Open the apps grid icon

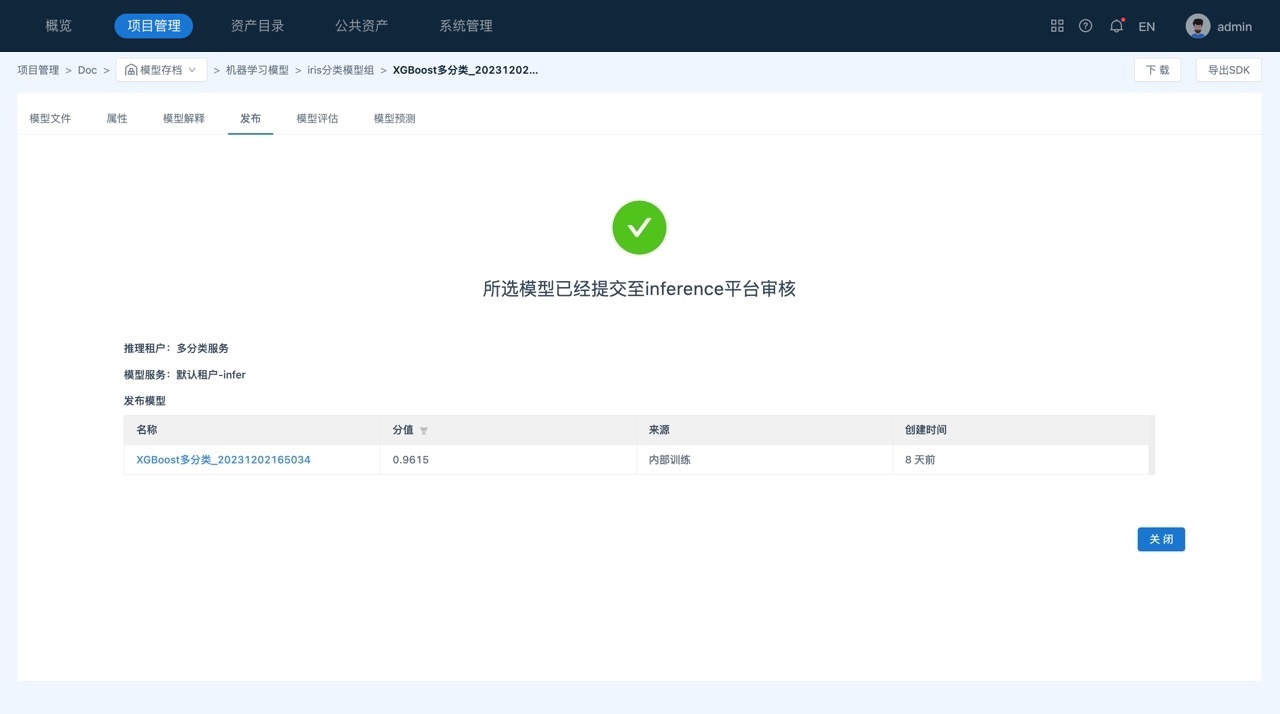(1057, 26)
